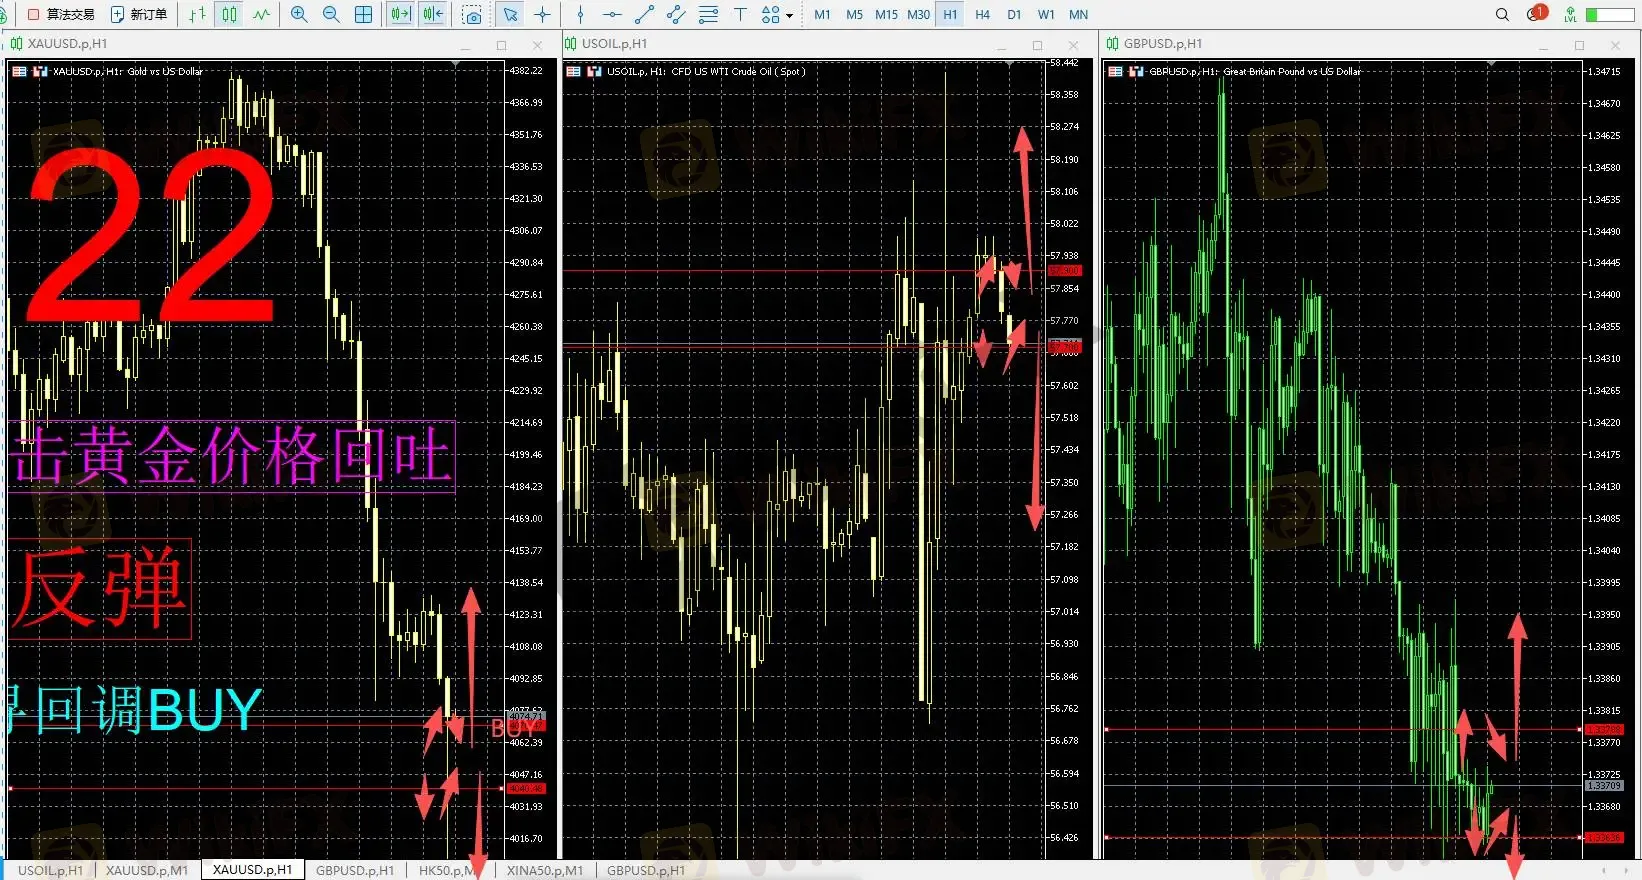This screenshot has height=880, width=1642.
Task: Draw a trendline
Action: (x=644, y=14)
